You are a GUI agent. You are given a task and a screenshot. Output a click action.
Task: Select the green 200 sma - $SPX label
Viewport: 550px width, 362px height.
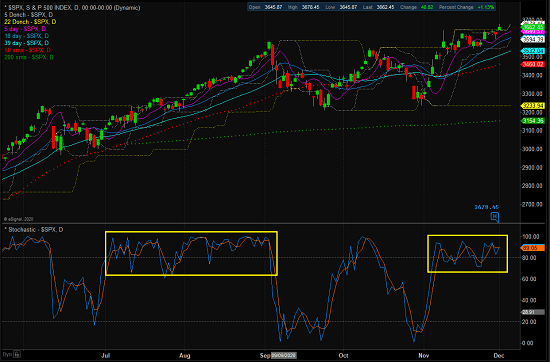tap(29, 57)
